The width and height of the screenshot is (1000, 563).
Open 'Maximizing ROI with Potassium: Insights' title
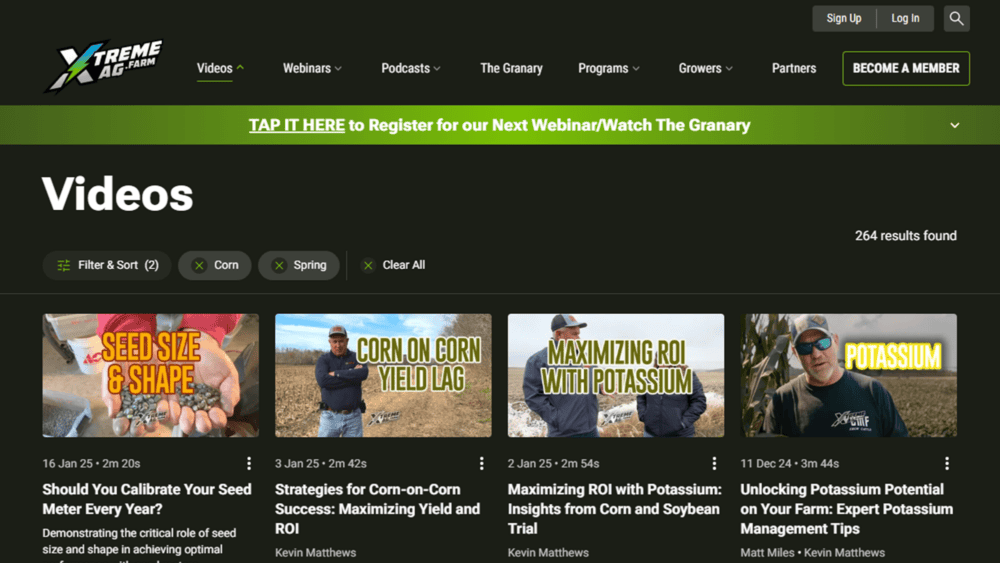pos(615,509)
